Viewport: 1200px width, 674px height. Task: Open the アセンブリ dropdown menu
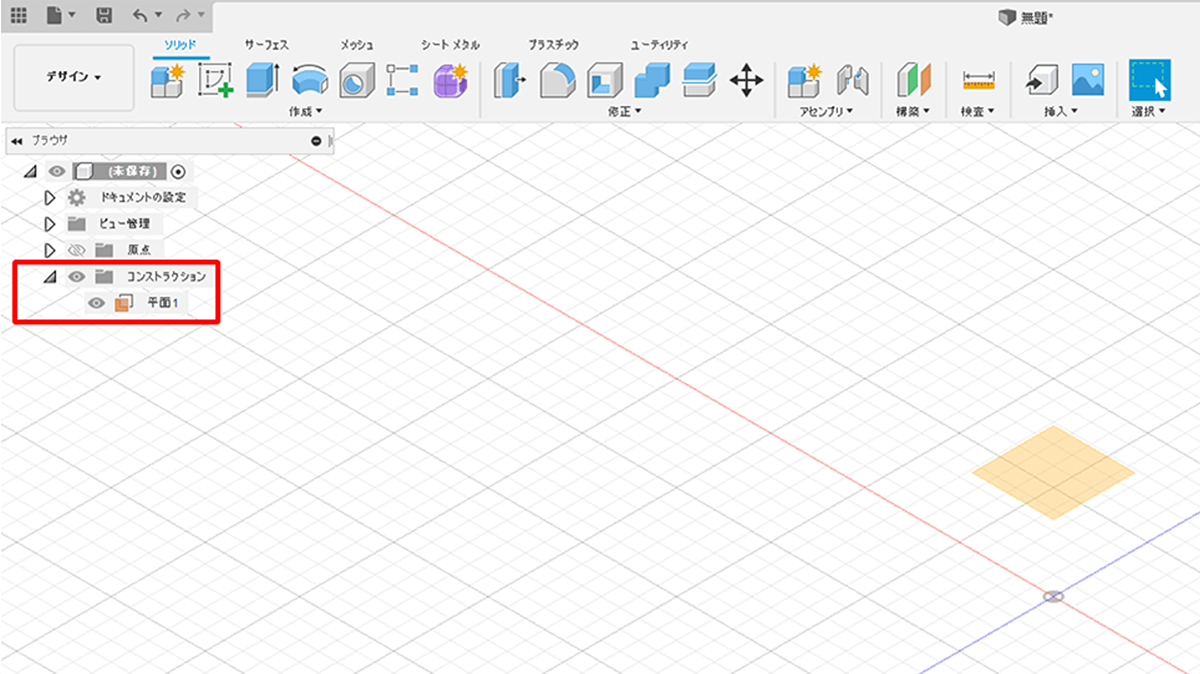point(827,112)
